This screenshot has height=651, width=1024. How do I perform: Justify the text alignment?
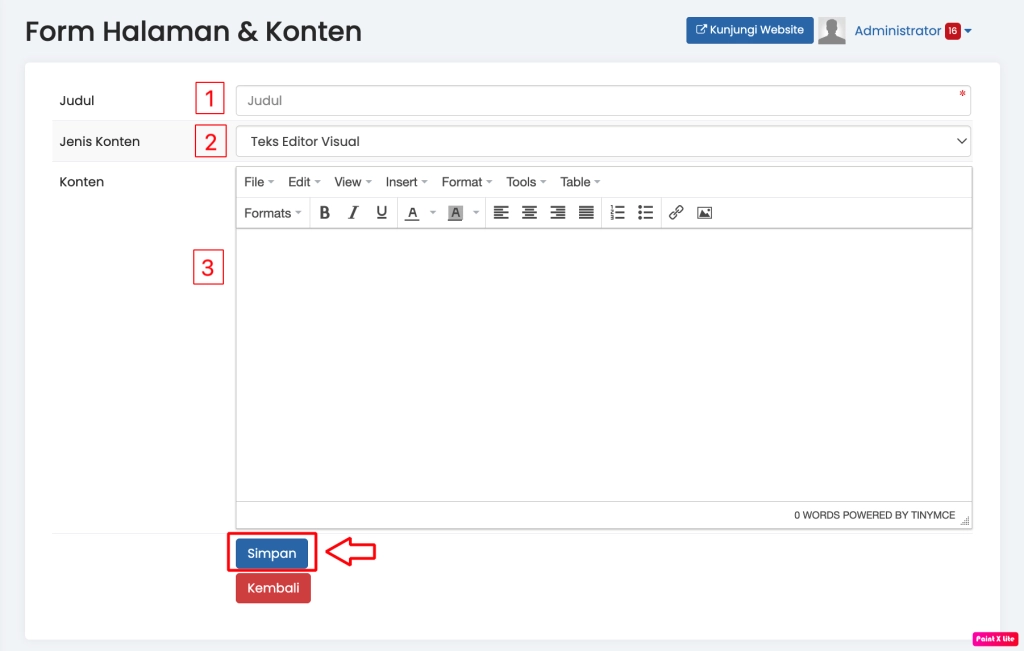tap(586, 213)
